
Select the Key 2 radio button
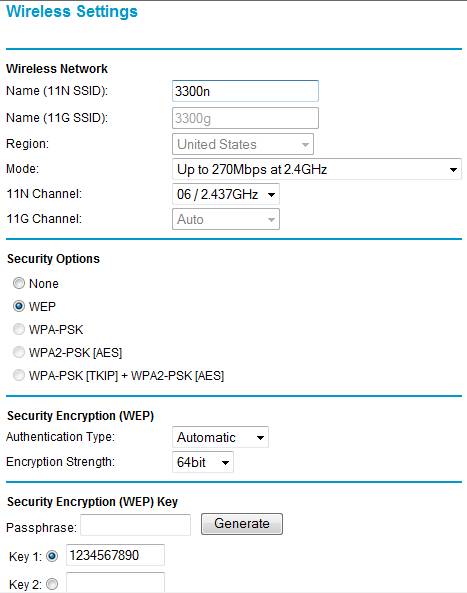(x=52, y=584)
